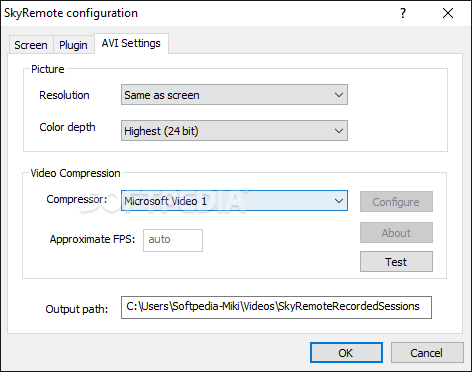The height and width of the screenshot is (372, 472).
Task: Switch to the Screen tab
Action: 31,45
